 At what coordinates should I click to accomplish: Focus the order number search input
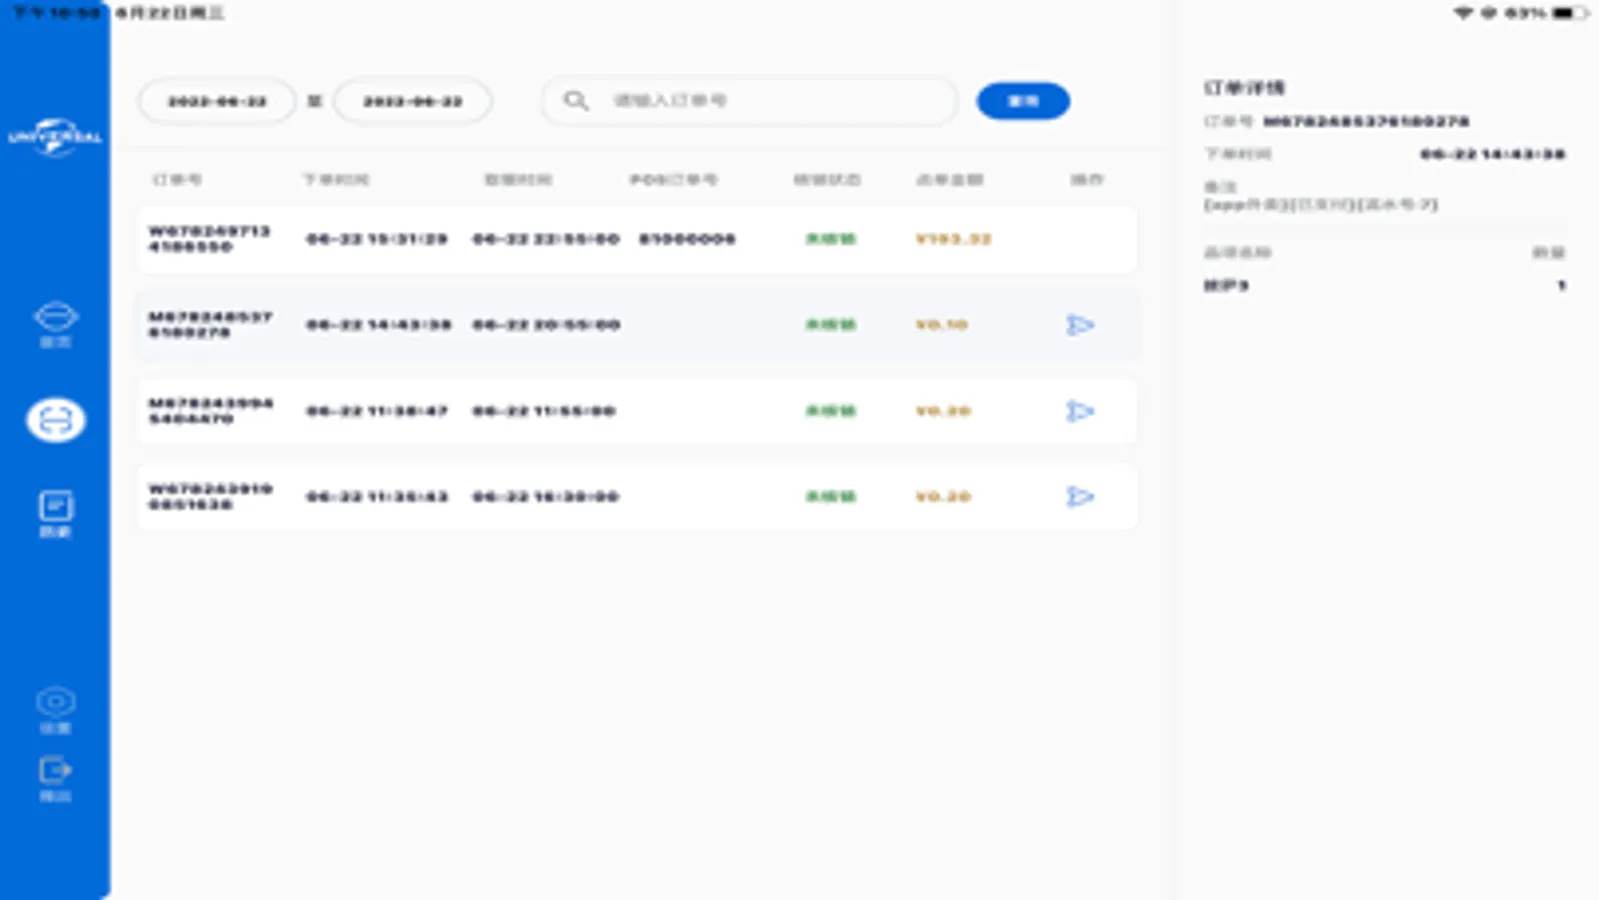(750, 100)
